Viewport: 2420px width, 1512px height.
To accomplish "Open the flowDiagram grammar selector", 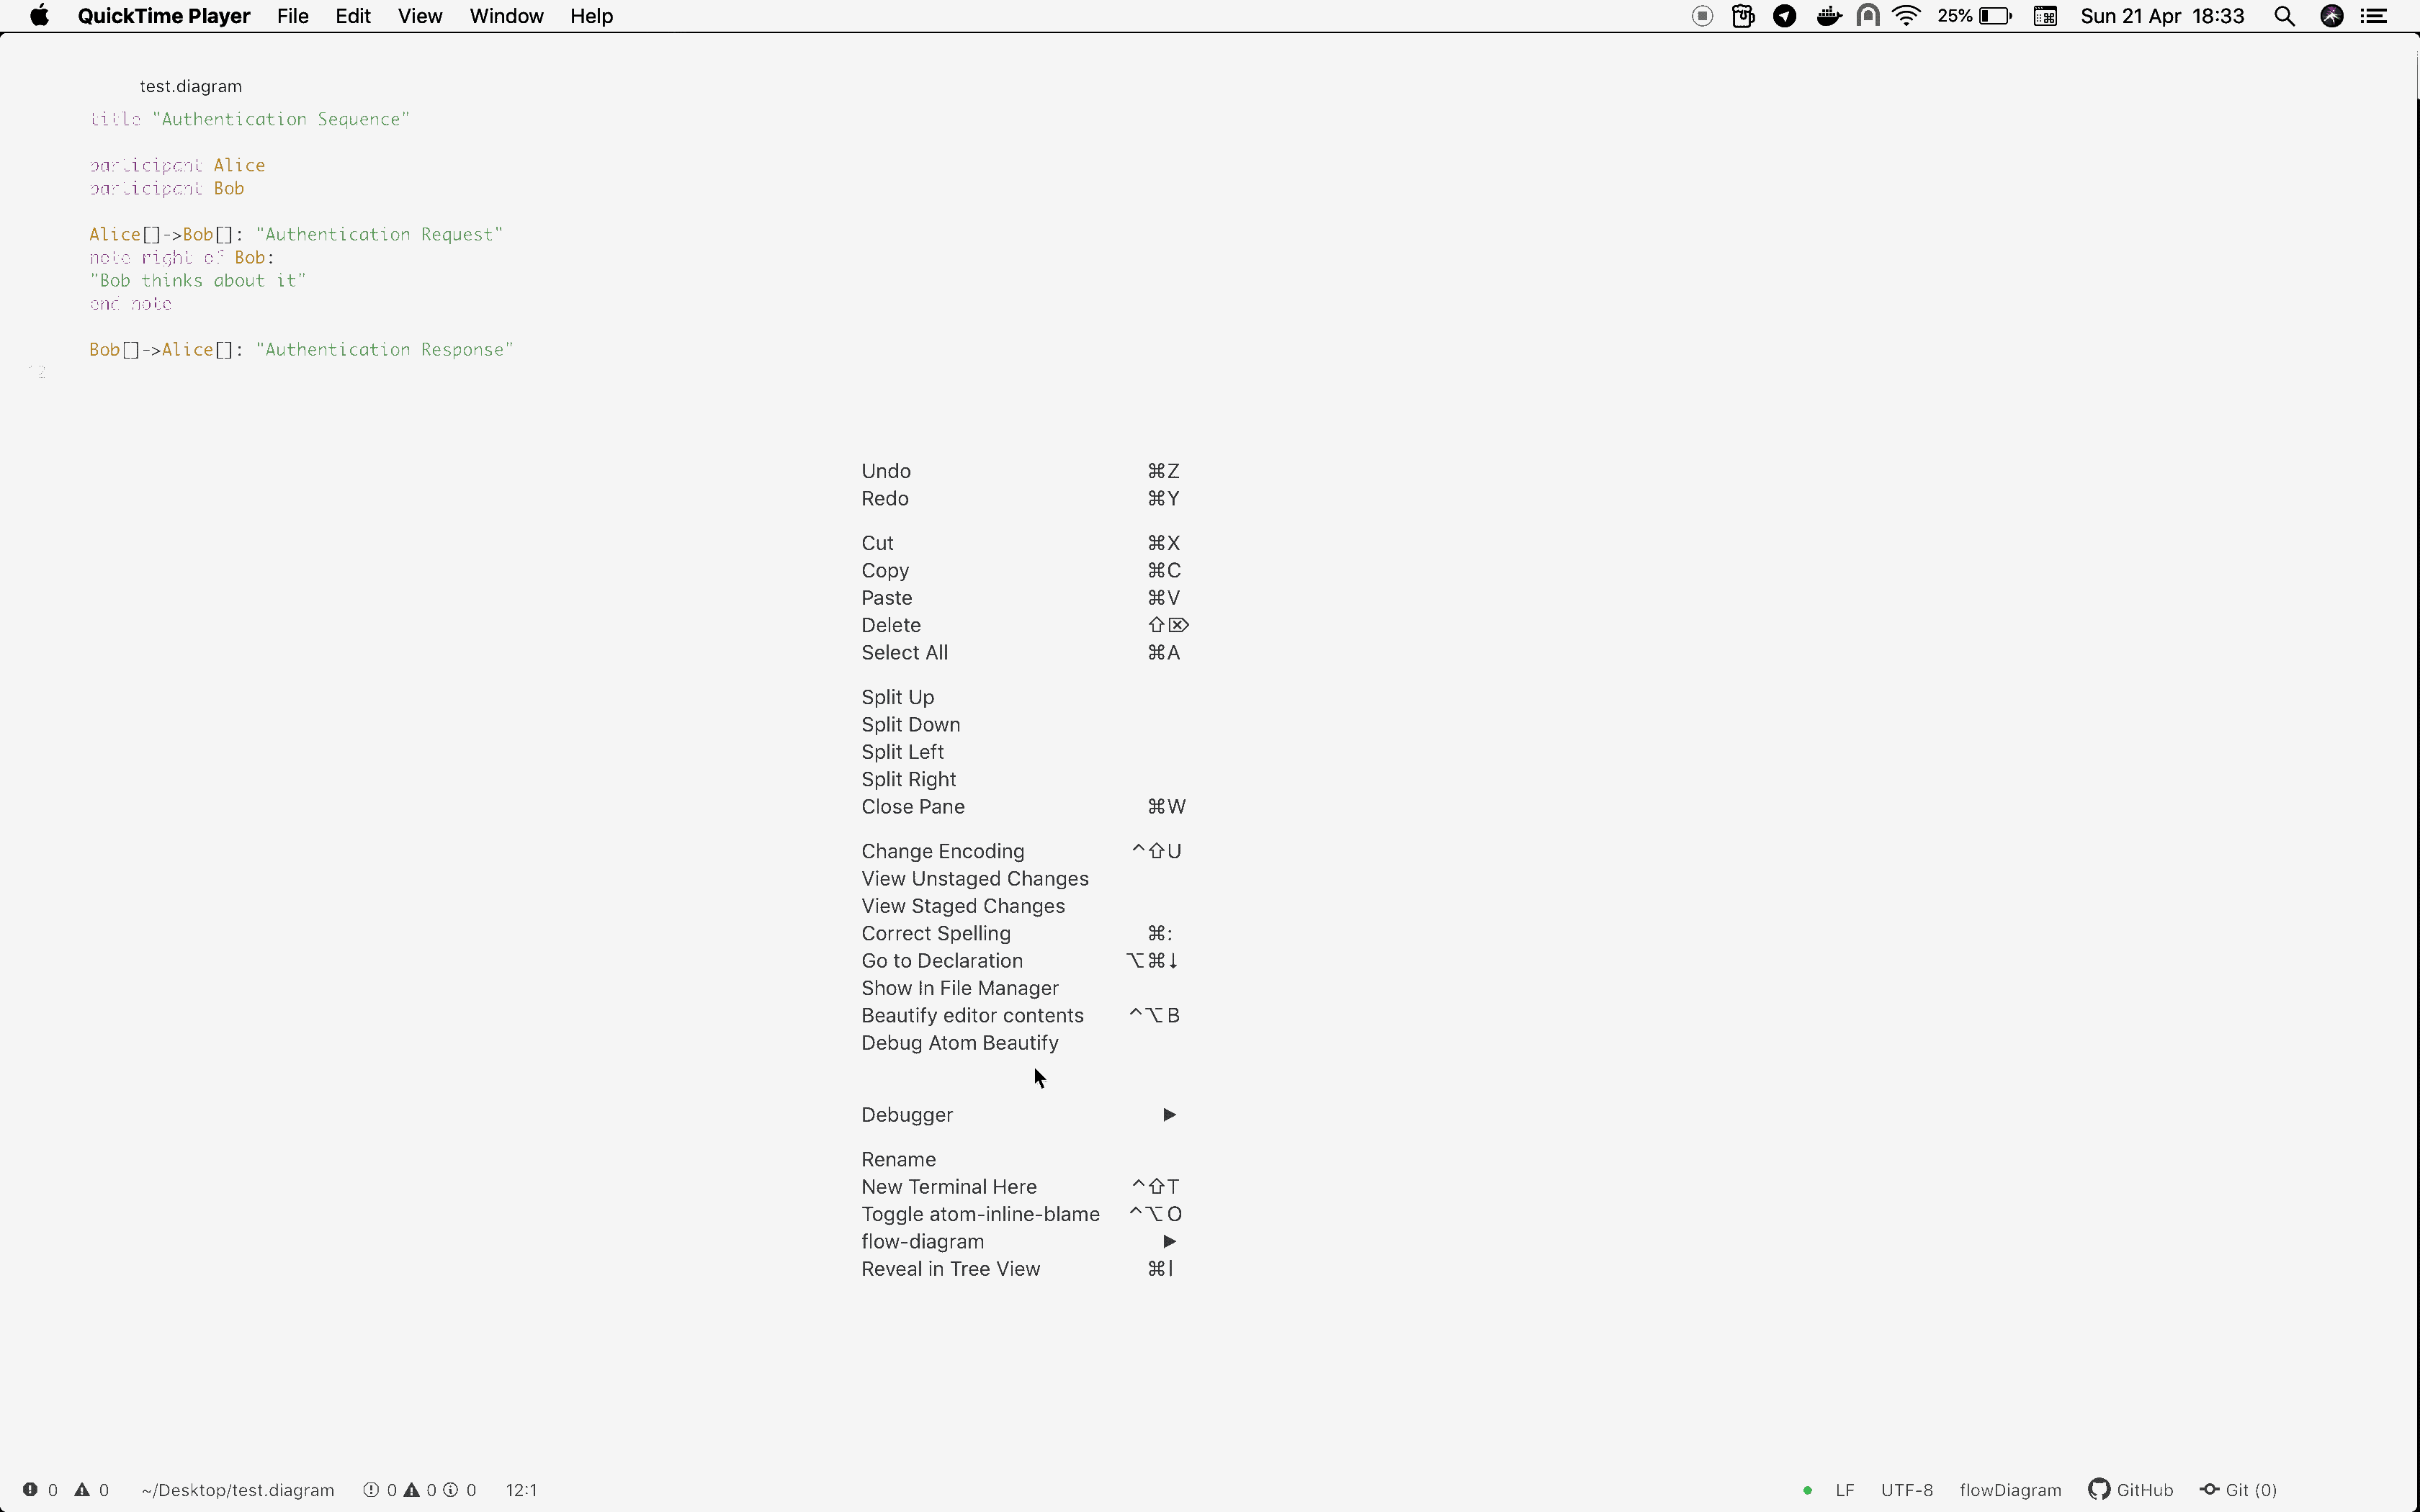I will 2010,1490.
